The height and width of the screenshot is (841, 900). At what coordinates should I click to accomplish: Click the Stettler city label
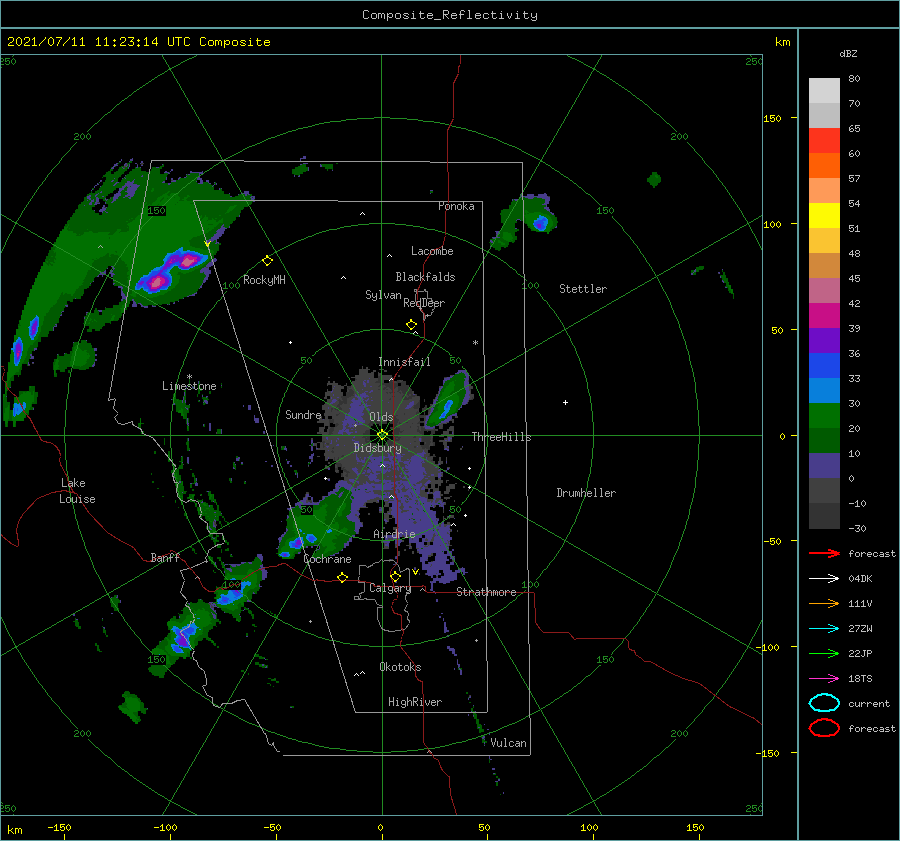pos(583,289)
